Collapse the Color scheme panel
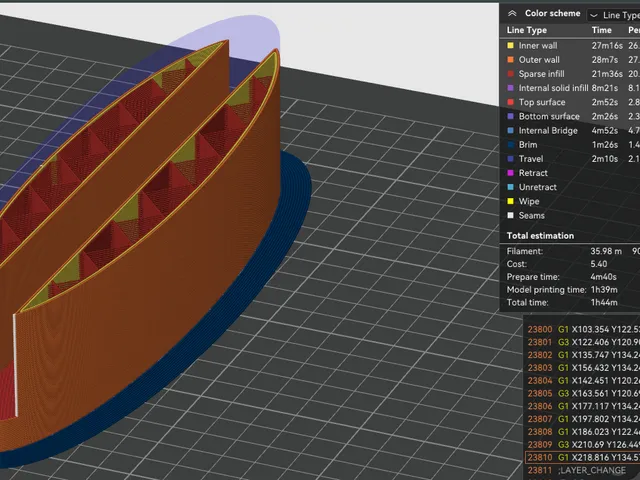The height and width of the screenshot is (480, 640). tap(512, 13)
